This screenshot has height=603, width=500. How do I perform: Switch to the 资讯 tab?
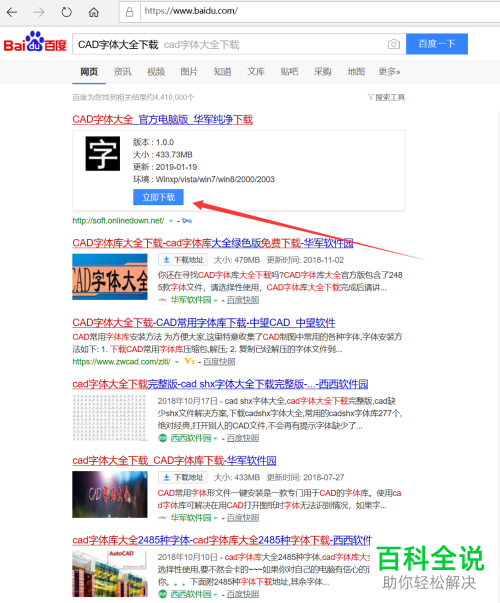coord(122,72)
